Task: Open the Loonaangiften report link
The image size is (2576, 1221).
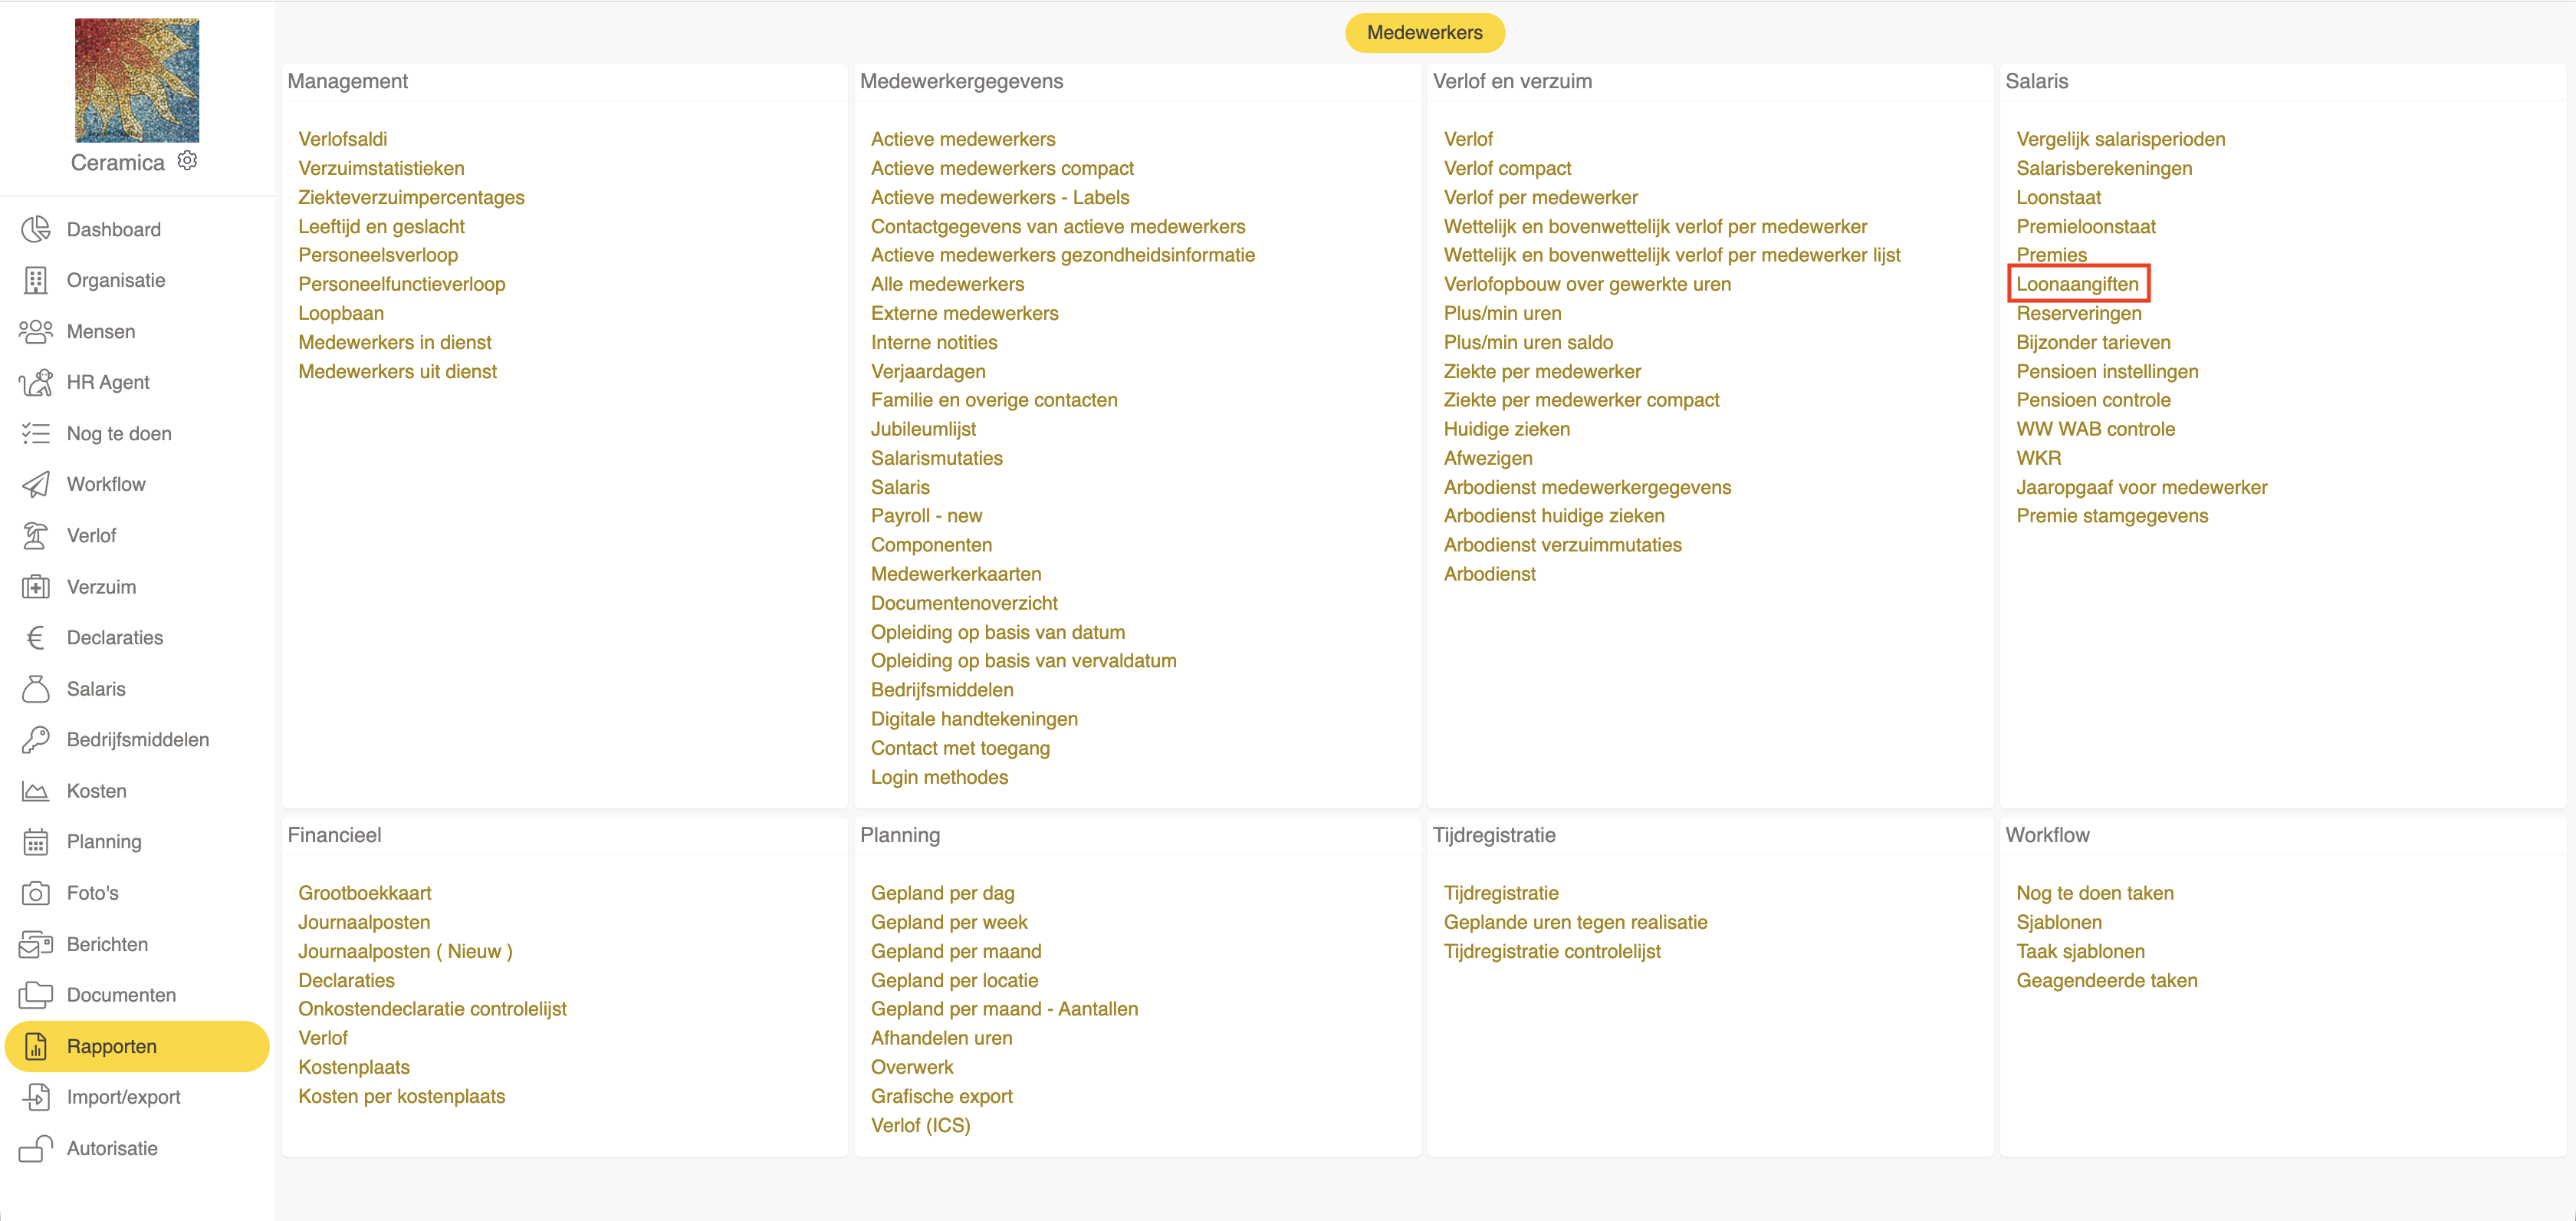Action: pos(2076,284)
